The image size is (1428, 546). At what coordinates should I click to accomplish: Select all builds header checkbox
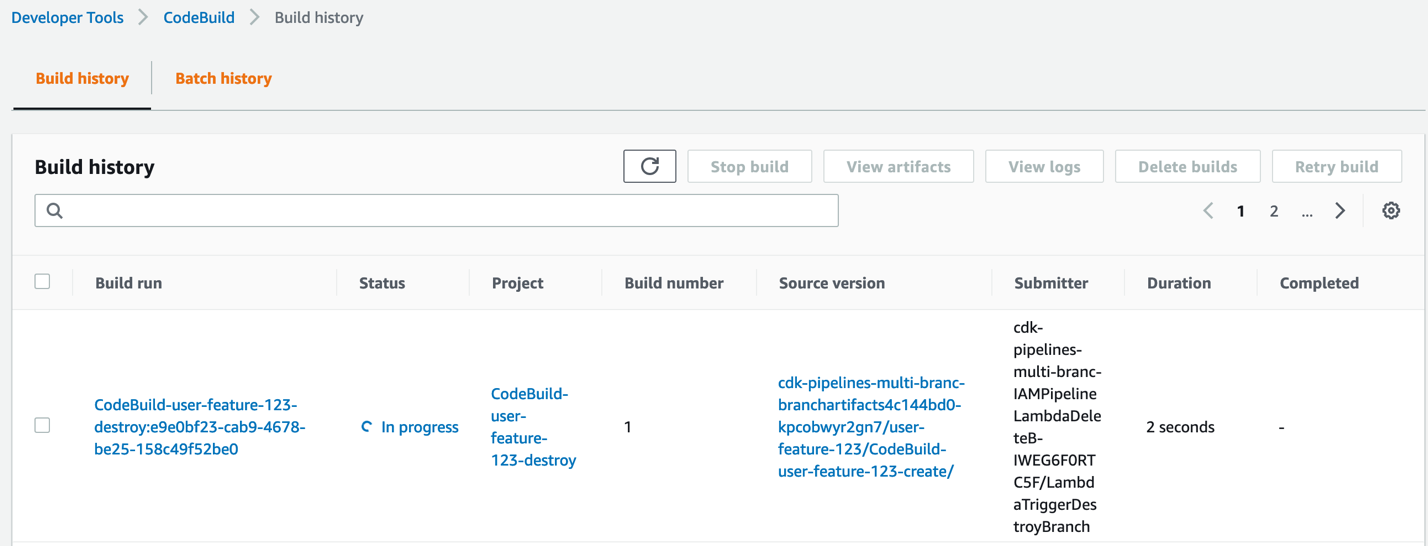click(x=42, y=282)
